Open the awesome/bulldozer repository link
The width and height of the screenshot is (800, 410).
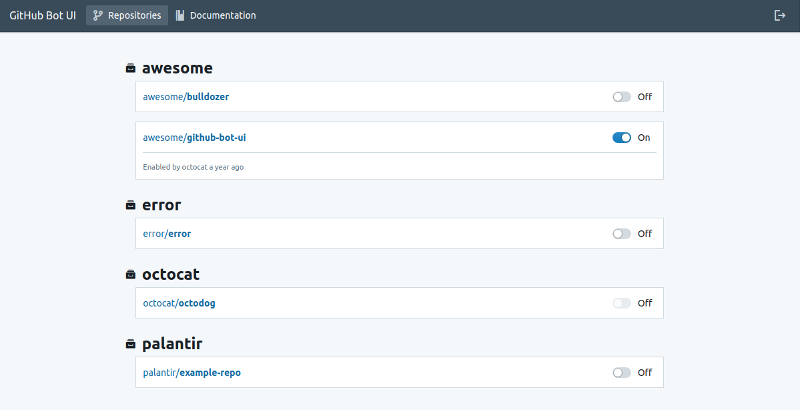point(186,97)
